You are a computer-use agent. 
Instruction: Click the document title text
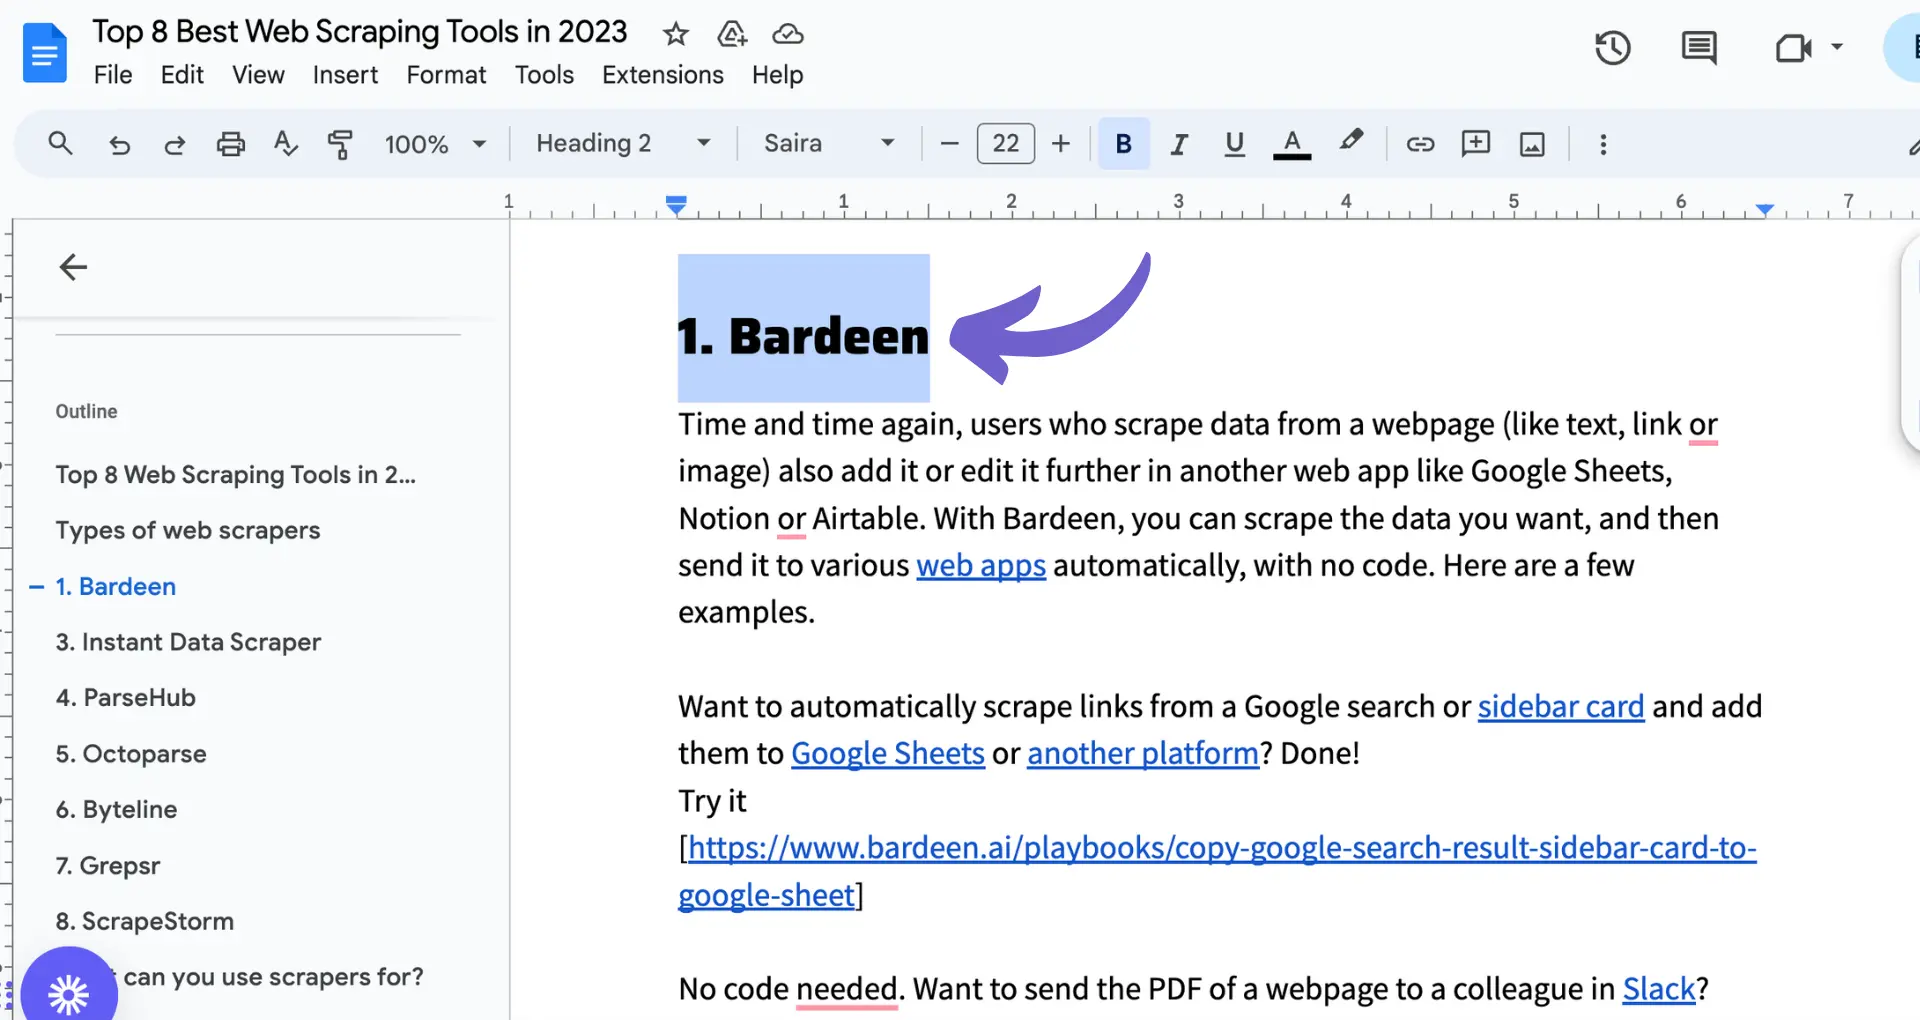(360, 31)
